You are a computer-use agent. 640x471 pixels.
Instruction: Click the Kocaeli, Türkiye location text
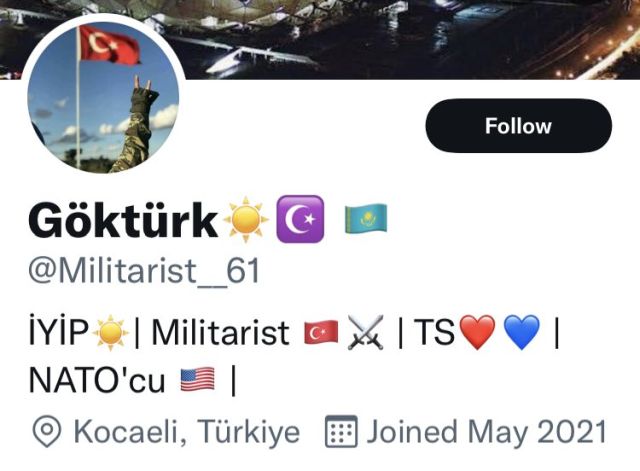(187, 432)
